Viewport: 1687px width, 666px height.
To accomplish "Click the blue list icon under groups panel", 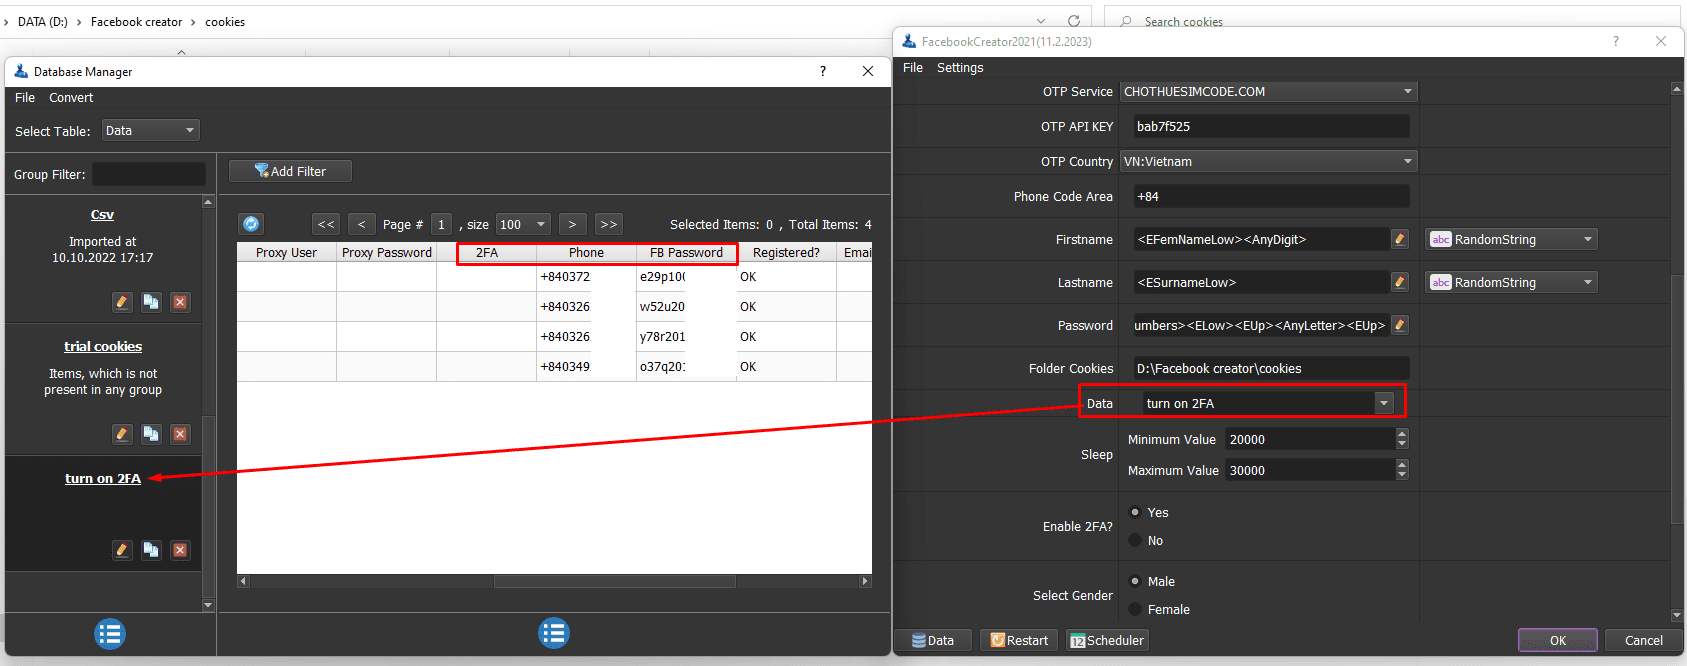I will [110, 634].
